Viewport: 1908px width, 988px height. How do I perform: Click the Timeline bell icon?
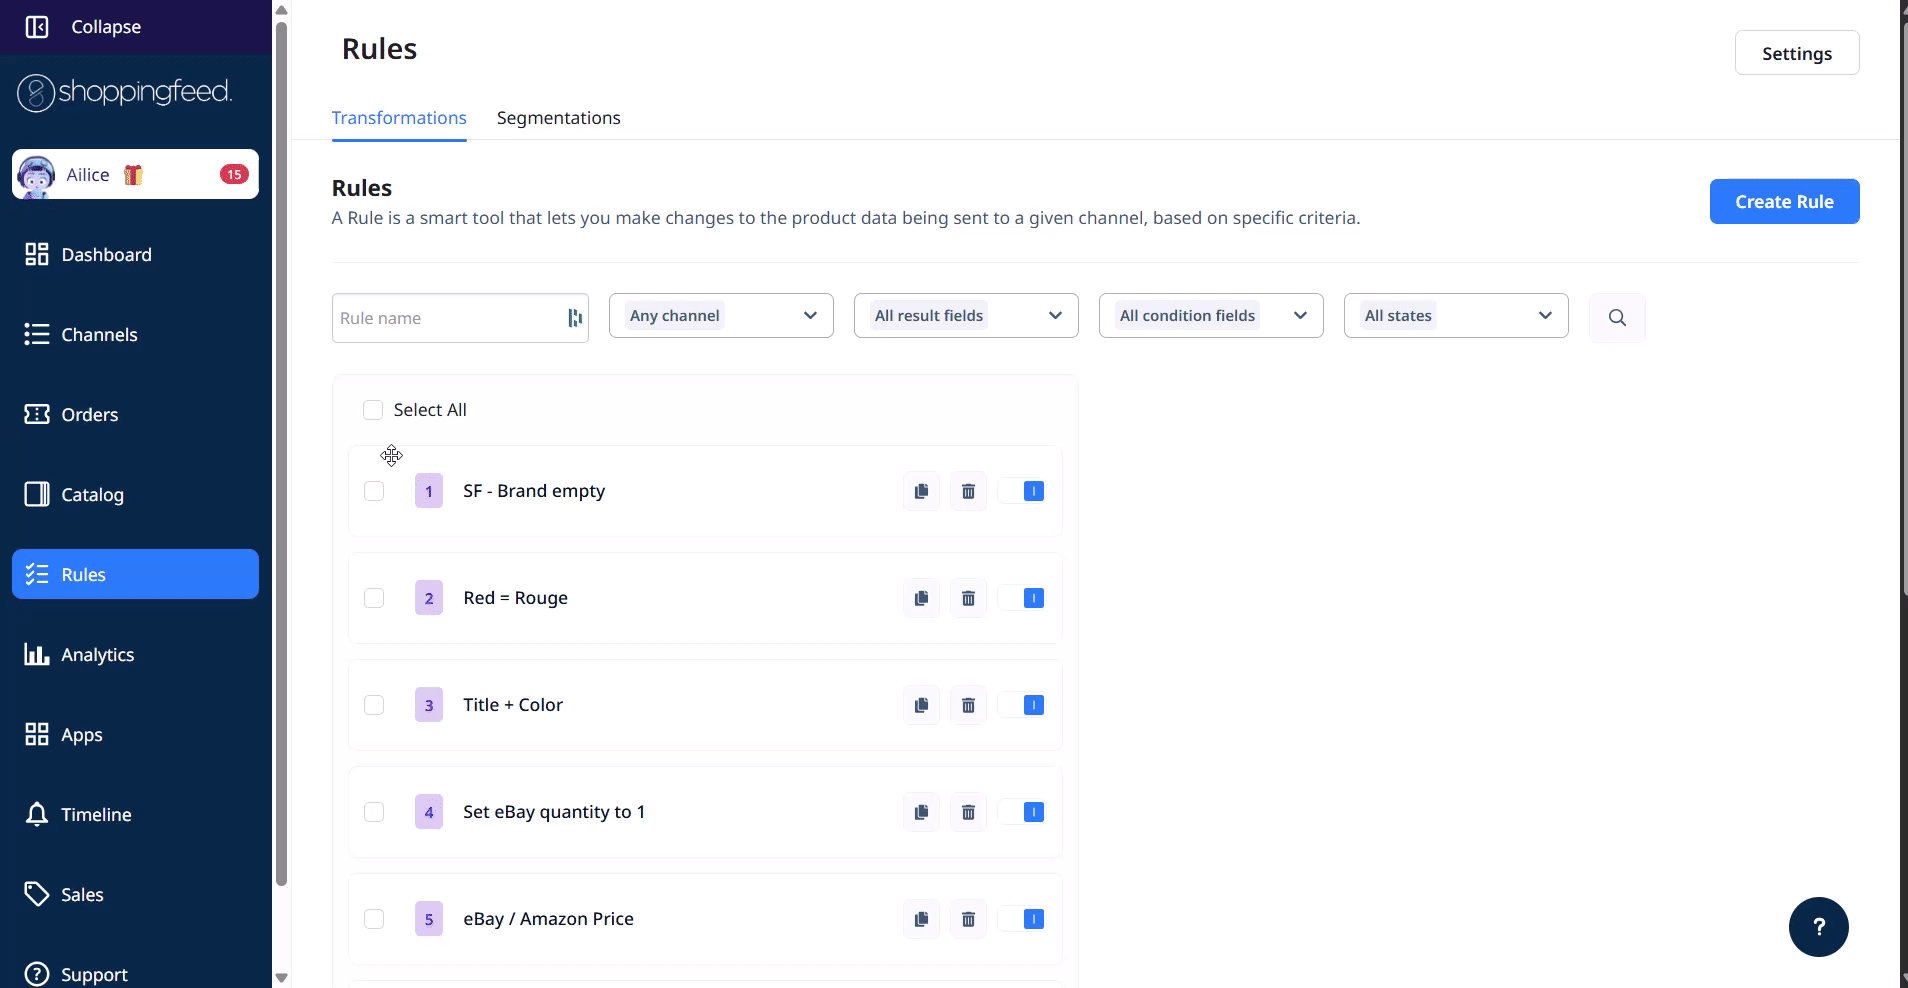pos(37,814)
